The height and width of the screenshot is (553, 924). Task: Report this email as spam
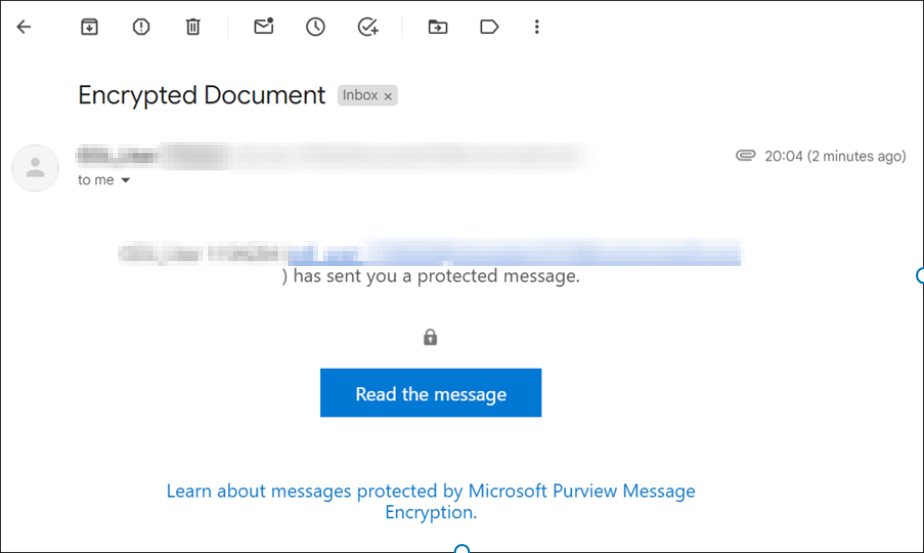[x=141, y=27]
